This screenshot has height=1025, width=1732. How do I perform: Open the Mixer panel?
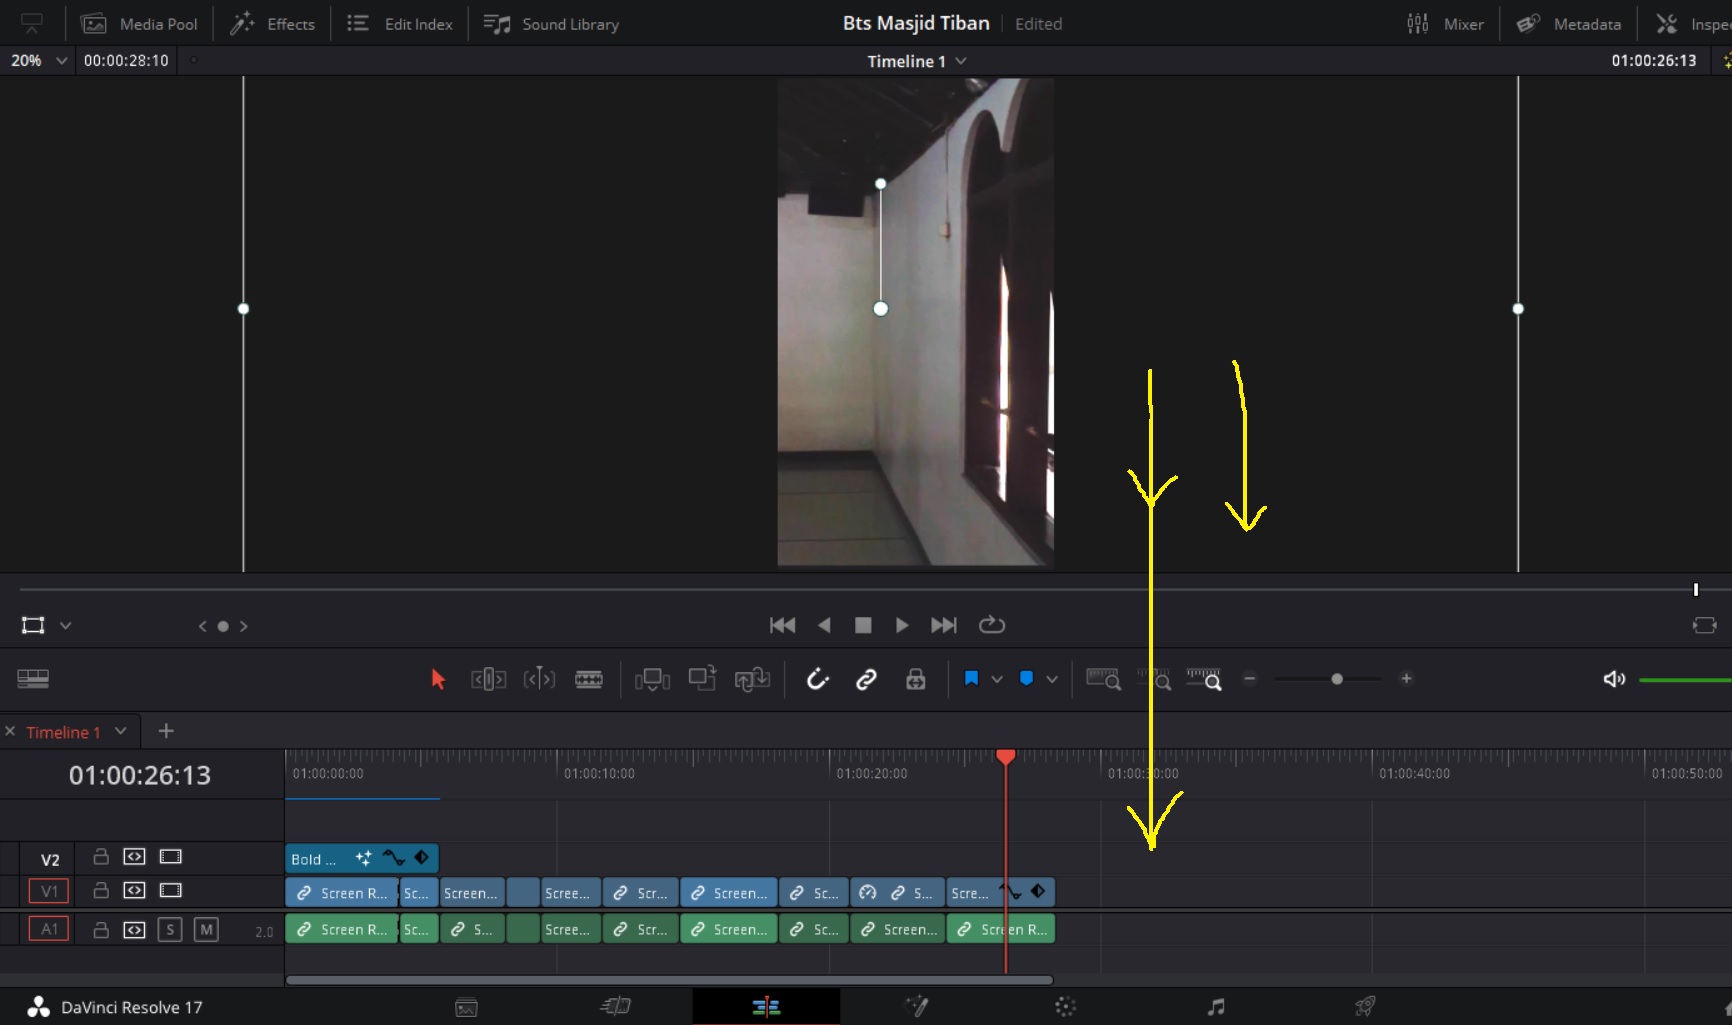pyautogui.click(x=1445, y=24)
